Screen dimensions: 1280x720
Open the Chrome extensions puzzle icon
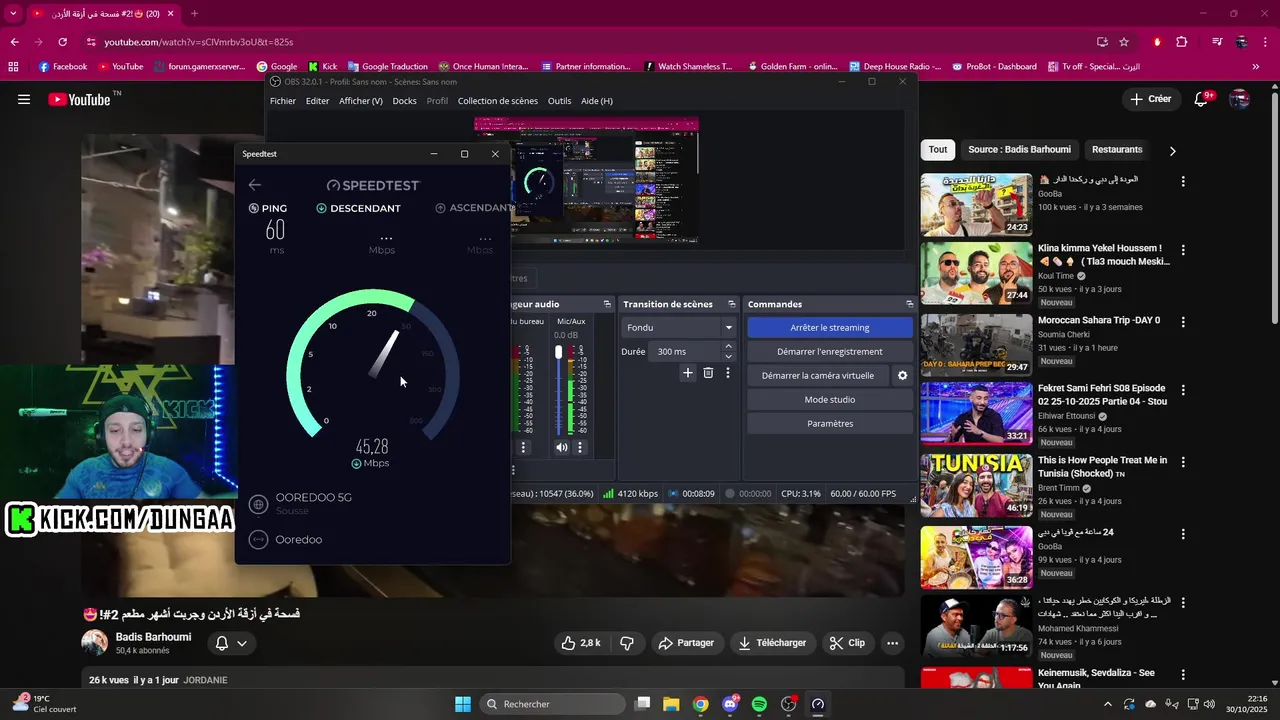[1182, 42]
